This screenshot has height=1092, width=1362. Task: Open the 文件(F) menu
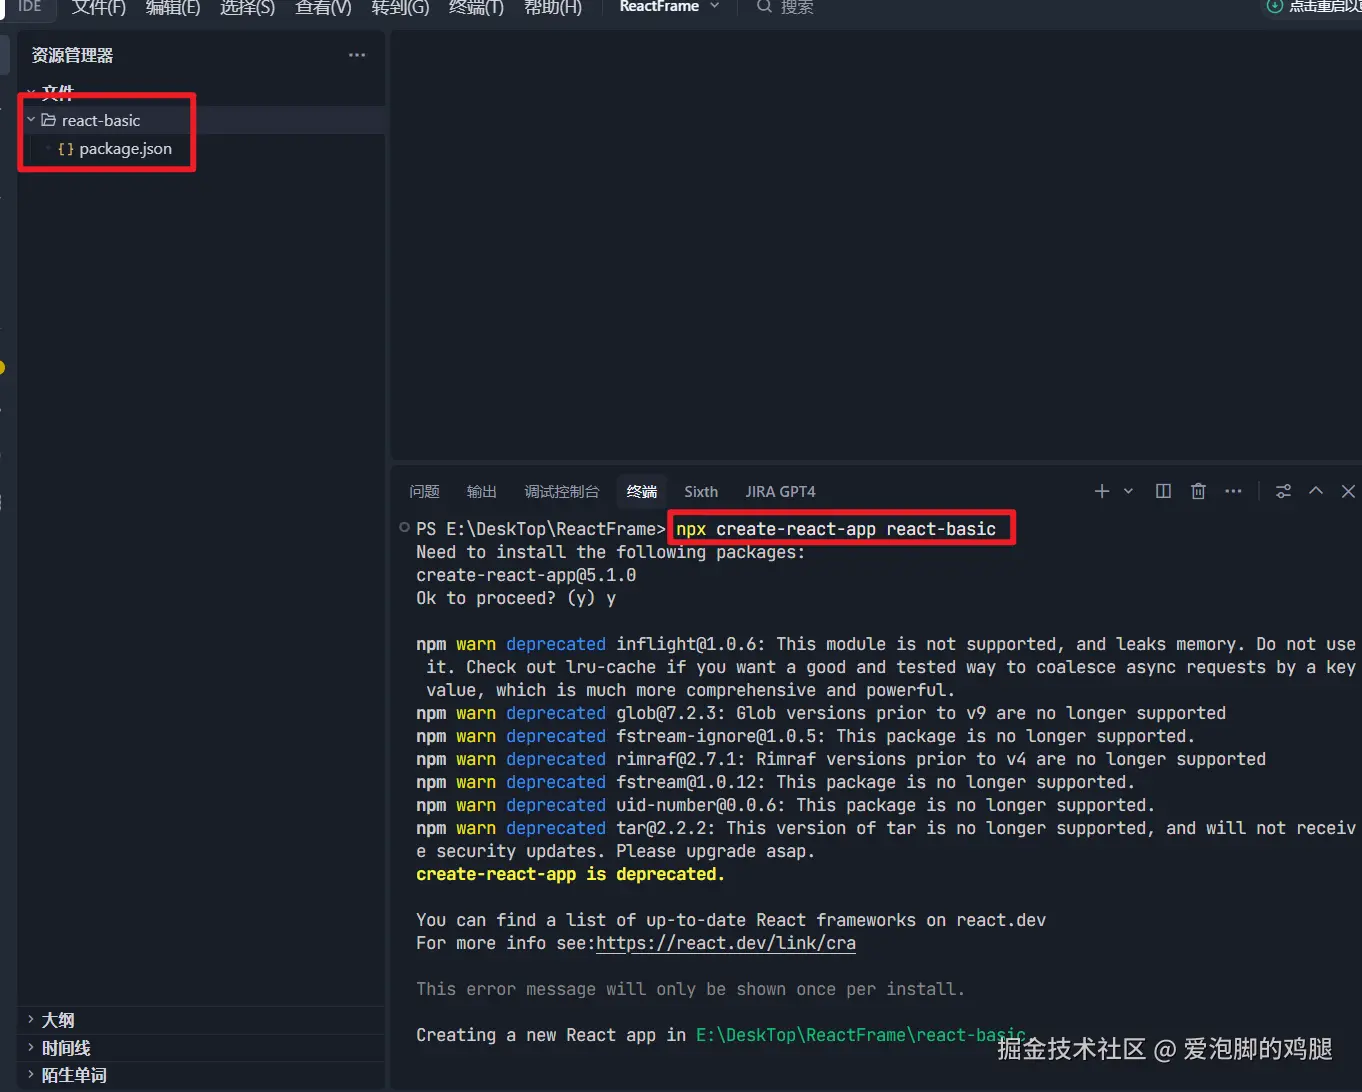tap(99, 7)
